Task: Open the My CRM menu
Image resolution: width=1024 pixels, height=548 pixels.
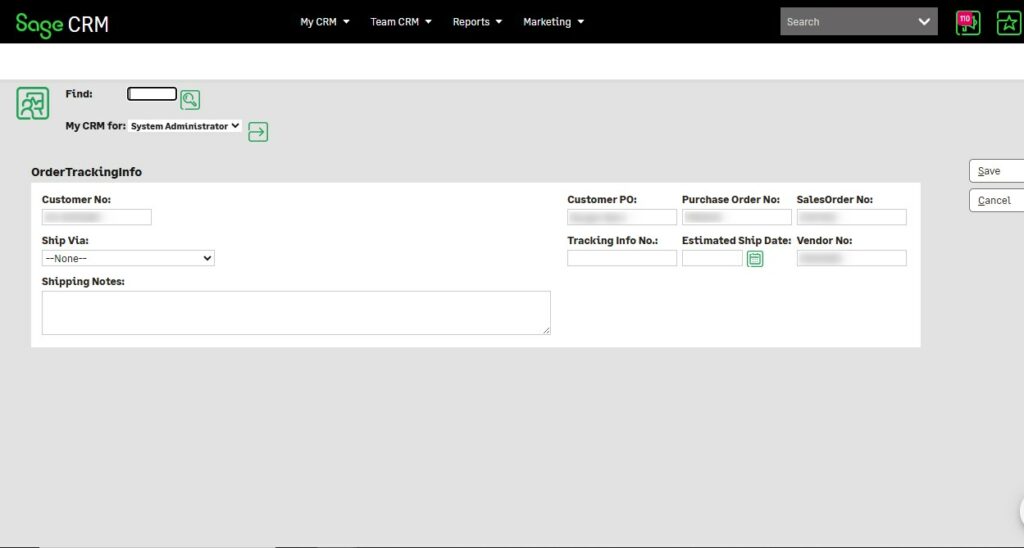Action: (x=325, y=22)
